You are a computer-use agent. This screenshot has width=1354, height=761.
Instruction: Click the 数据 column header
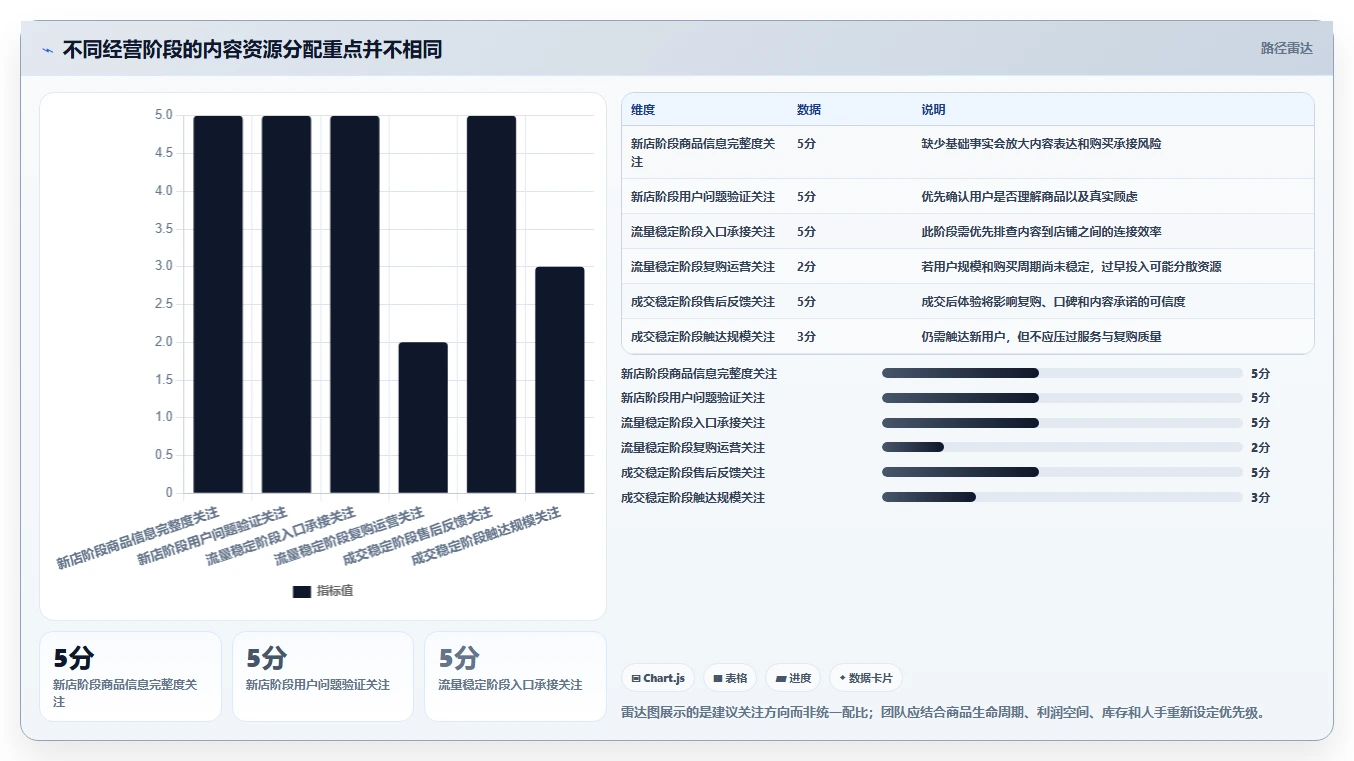click(x=809, y=110)
